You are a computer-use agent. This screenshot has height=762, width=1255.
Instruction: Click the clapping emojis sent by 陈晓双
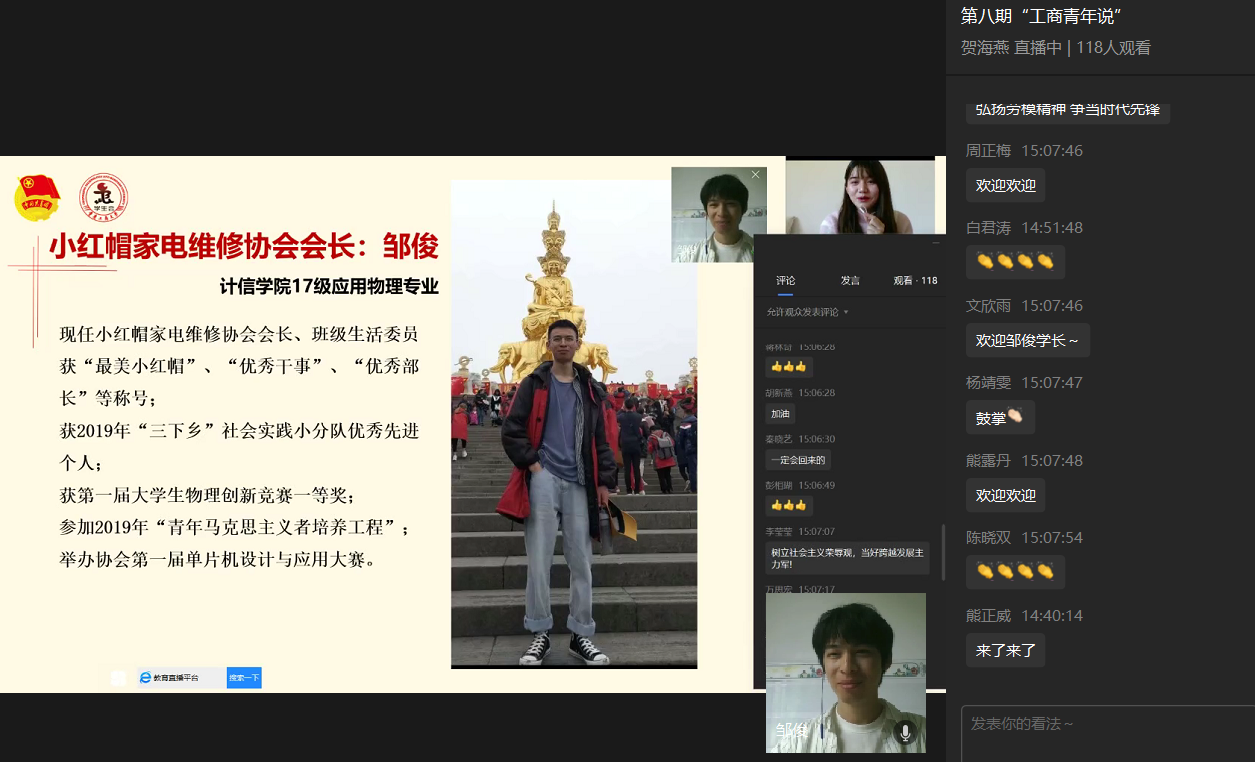pos(1015,572)
